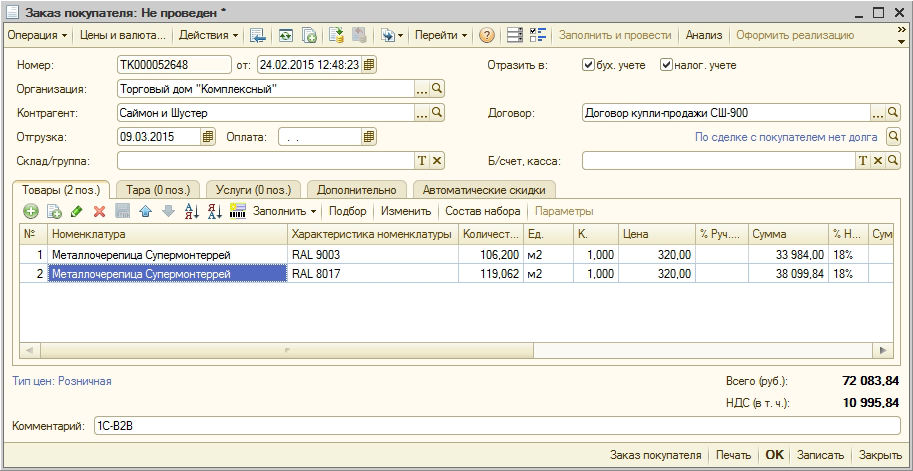Image resolution: width=913 pixels, height=471 pixels.
Task: Switch to the Товары (2 поз.) tab
Action: pyautogui.click(x=61, y=190)
